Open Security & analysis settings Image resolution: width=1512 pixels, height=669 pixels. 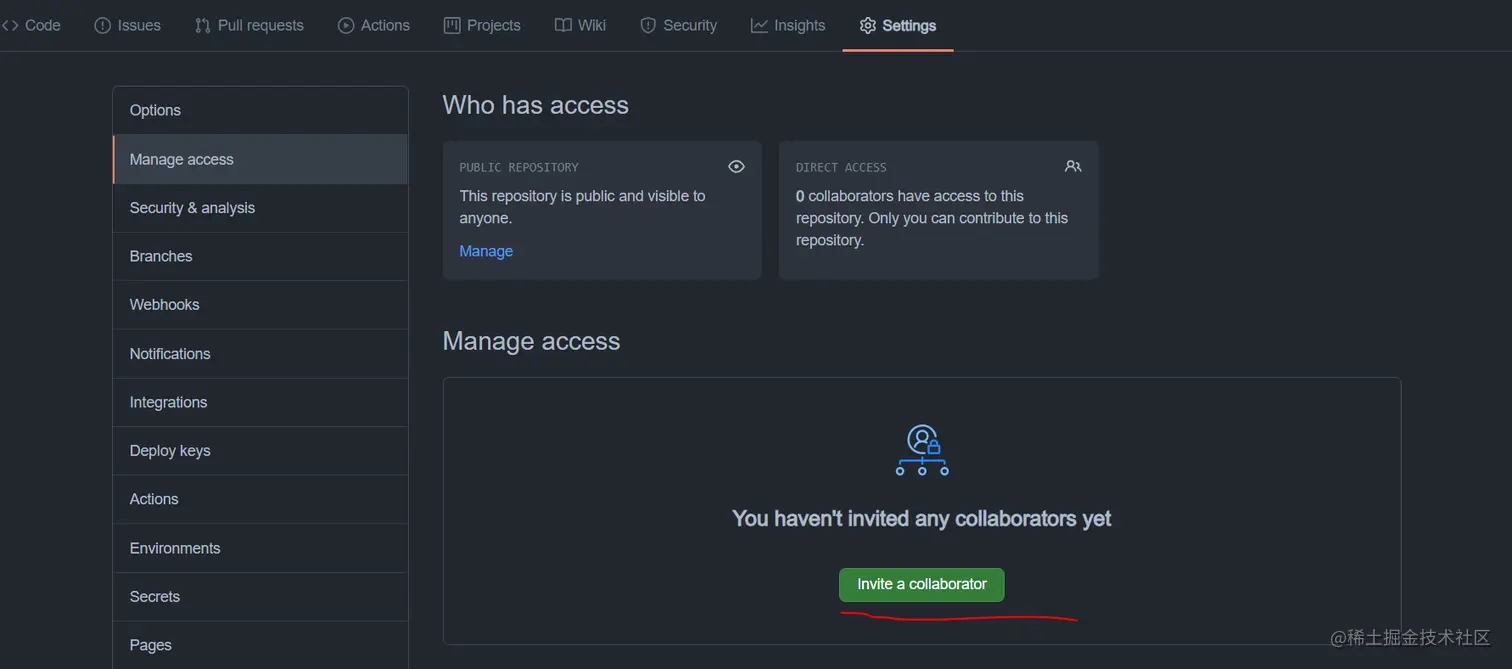(x=260, y=208)
